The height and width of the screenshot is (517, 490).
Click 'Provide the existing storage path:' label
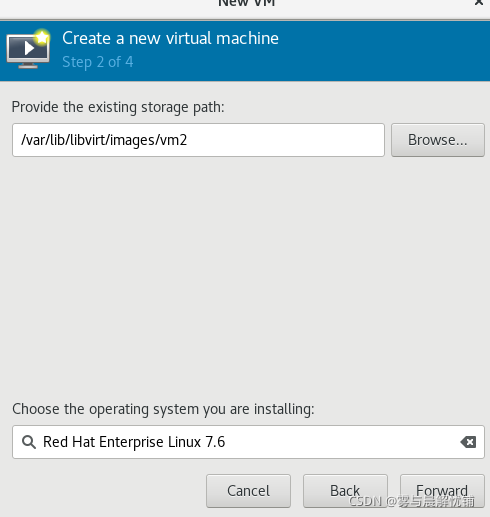(x=118, y=107)
